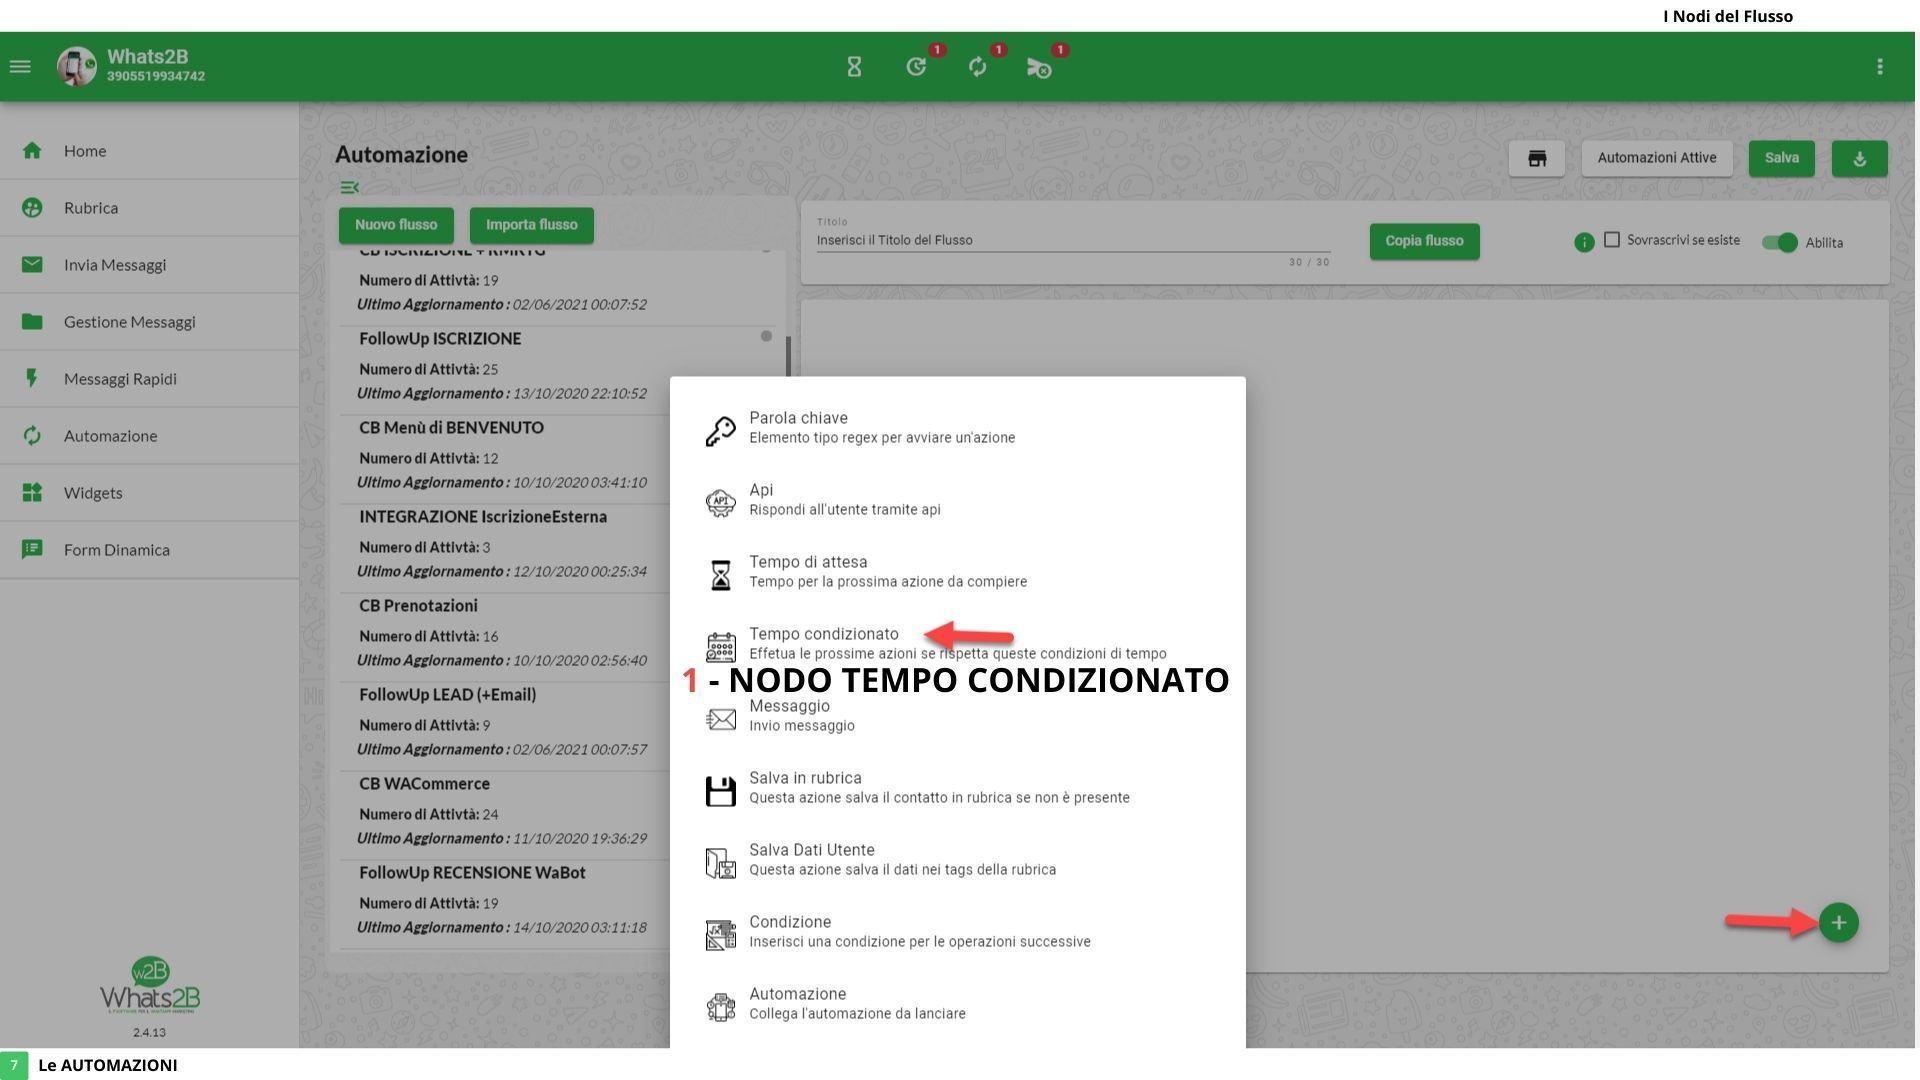Click the green plus add-node button
The image size is (1920, 1080).
tap(1838, 923)
